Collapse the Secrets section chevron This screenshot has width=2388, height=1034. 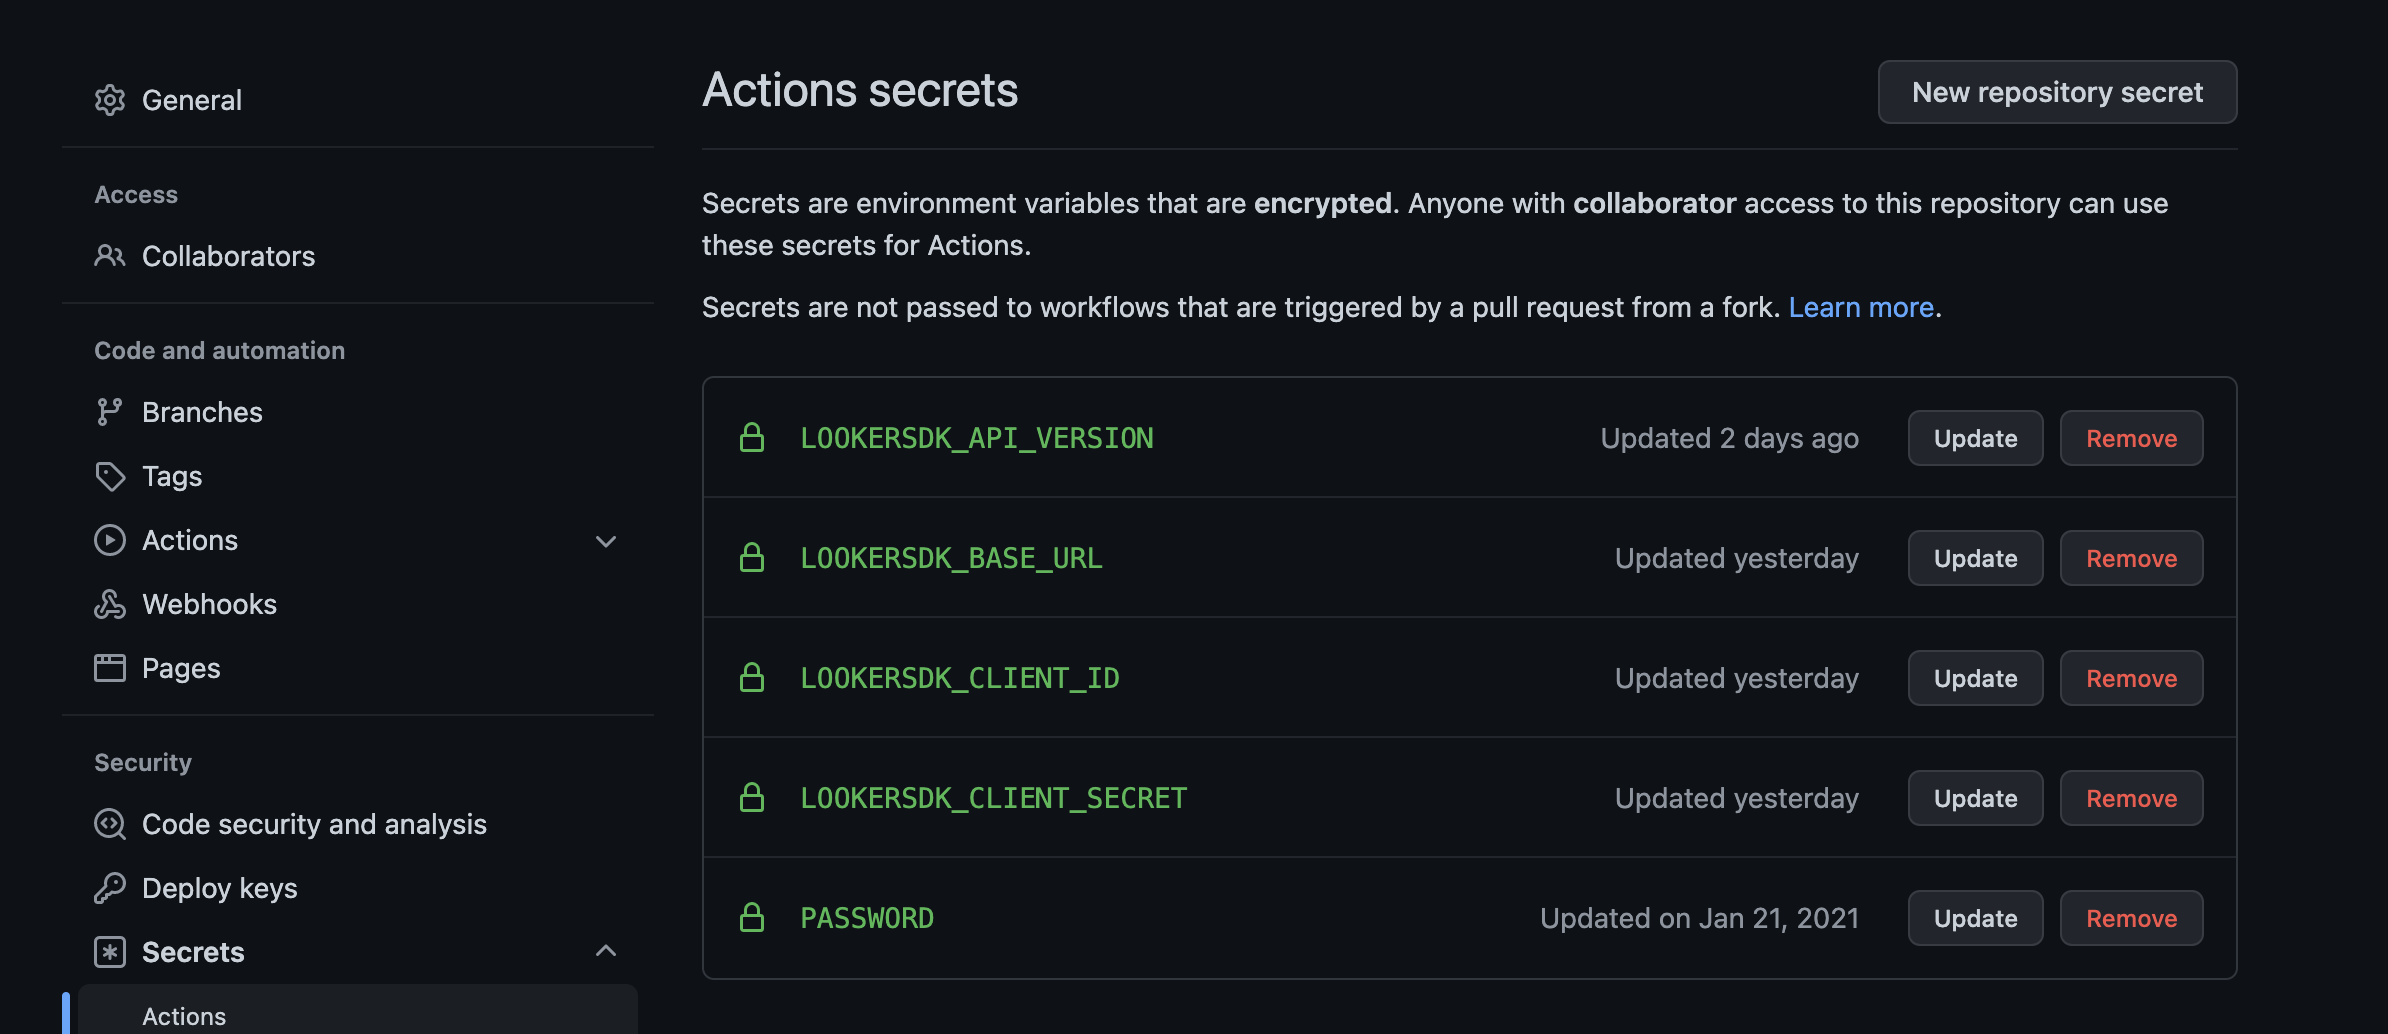click(606, 951)
